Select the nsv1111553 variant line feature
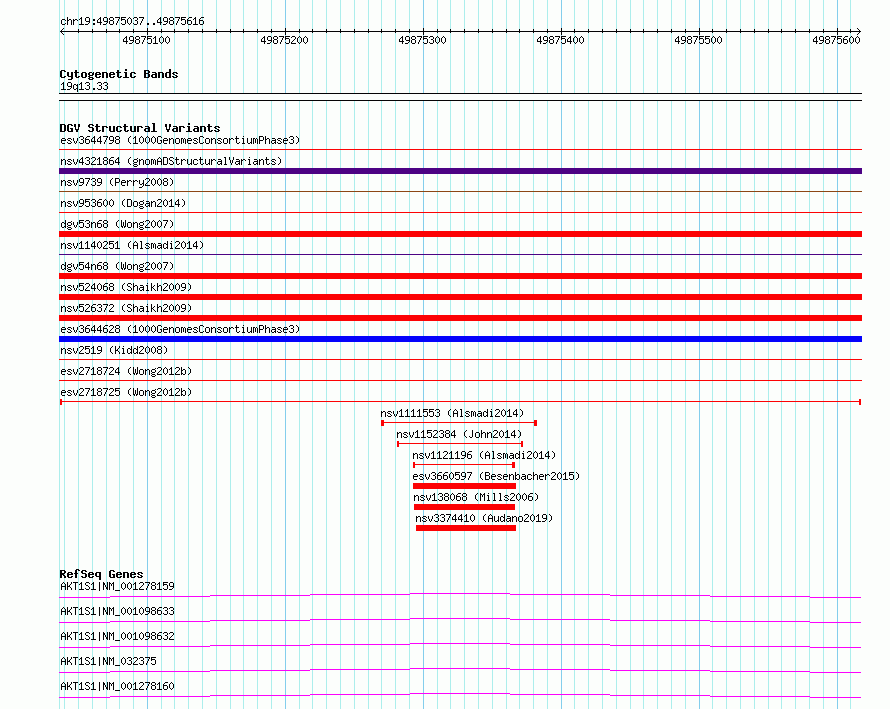 tap(459, 423)
